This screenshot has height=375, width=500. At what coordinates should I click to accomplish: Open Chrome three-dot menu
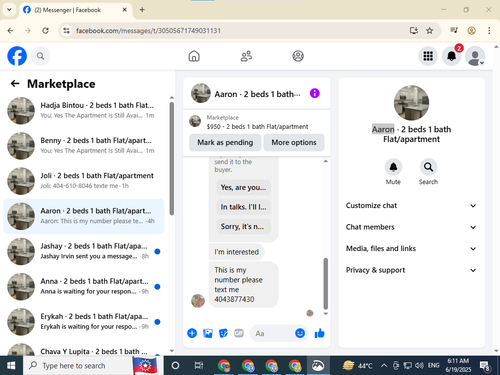(489, 31)
